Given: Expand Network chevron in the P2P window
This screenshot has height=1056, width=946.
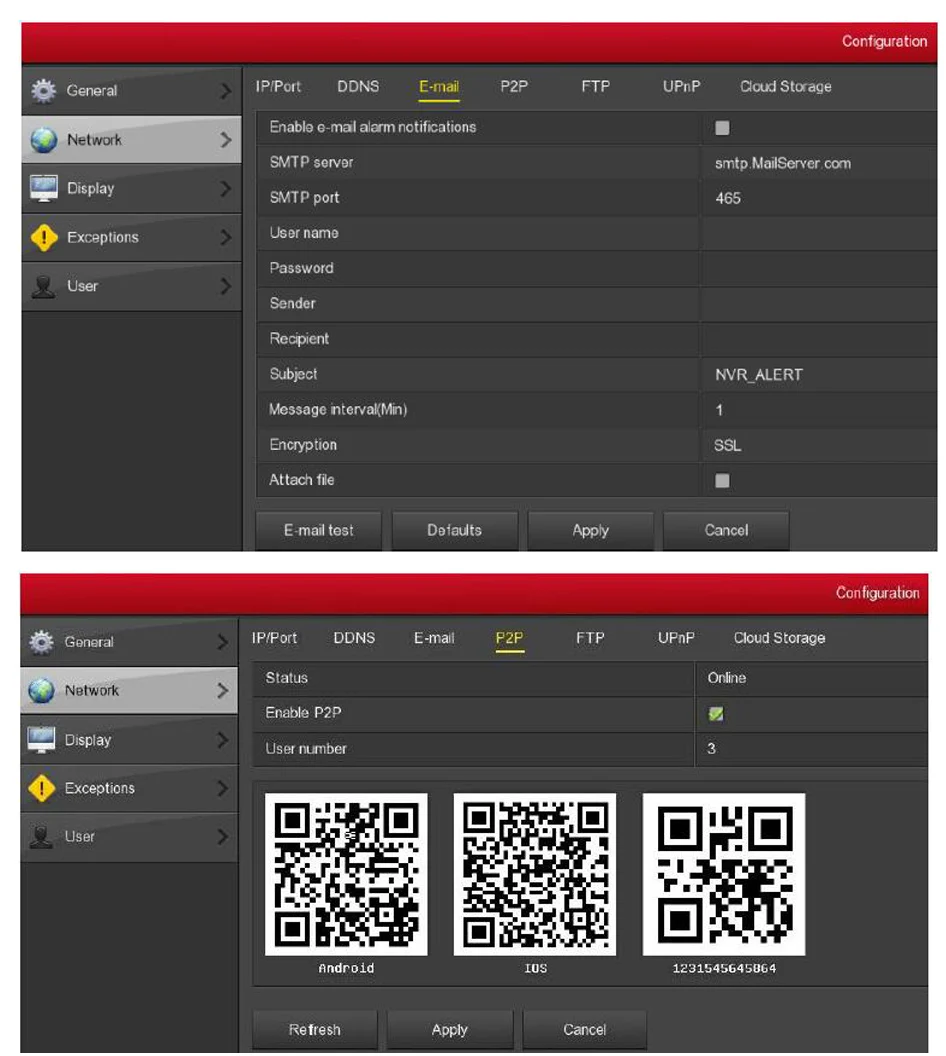Looking at the screenshot, I should click(x=222, y=691).
